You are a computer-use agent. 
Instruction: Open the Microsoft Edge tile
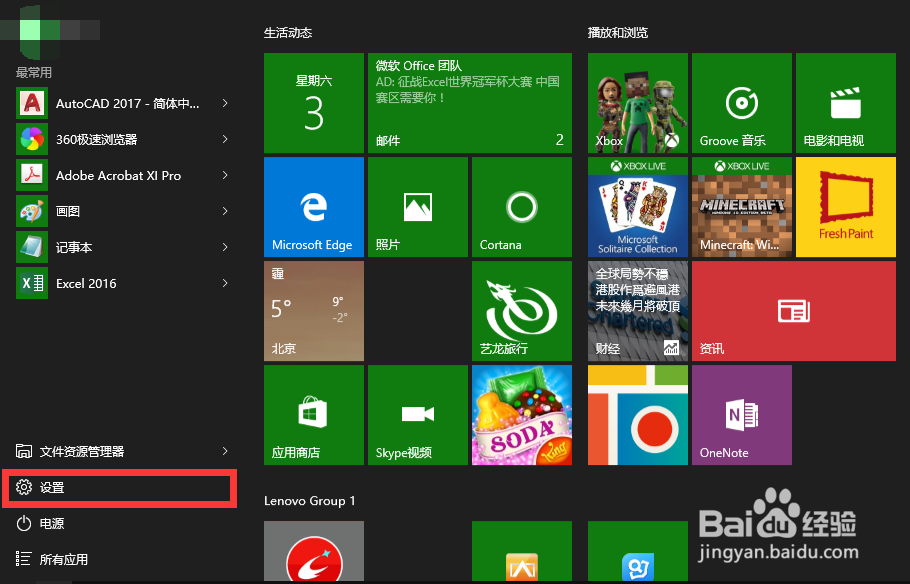point(313,207)
